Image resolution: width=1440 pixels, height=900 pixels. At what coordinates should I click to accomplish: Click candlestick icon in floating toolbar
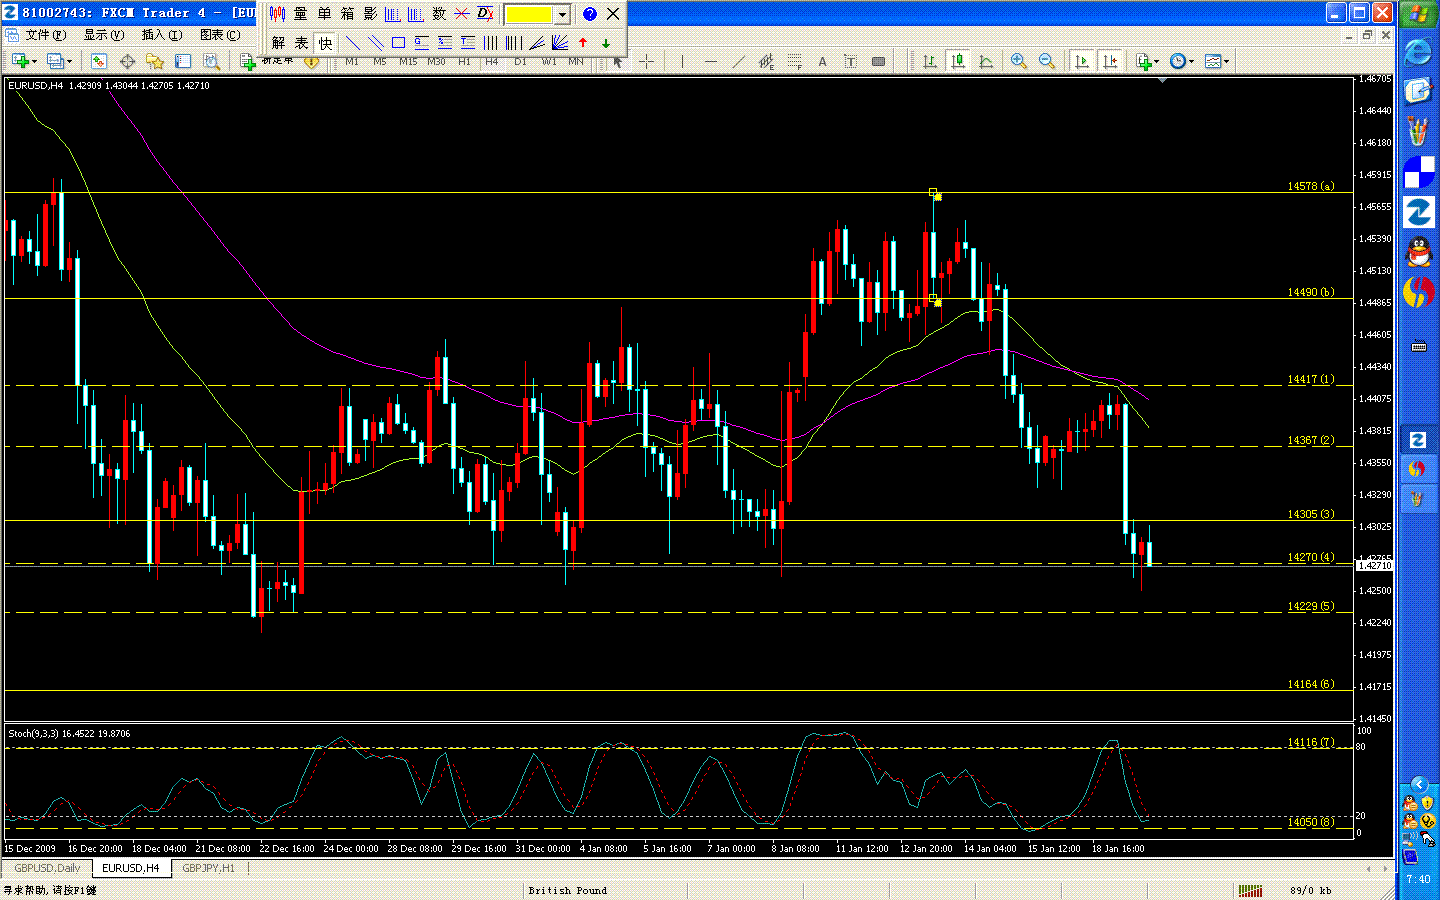click(277, 14)
